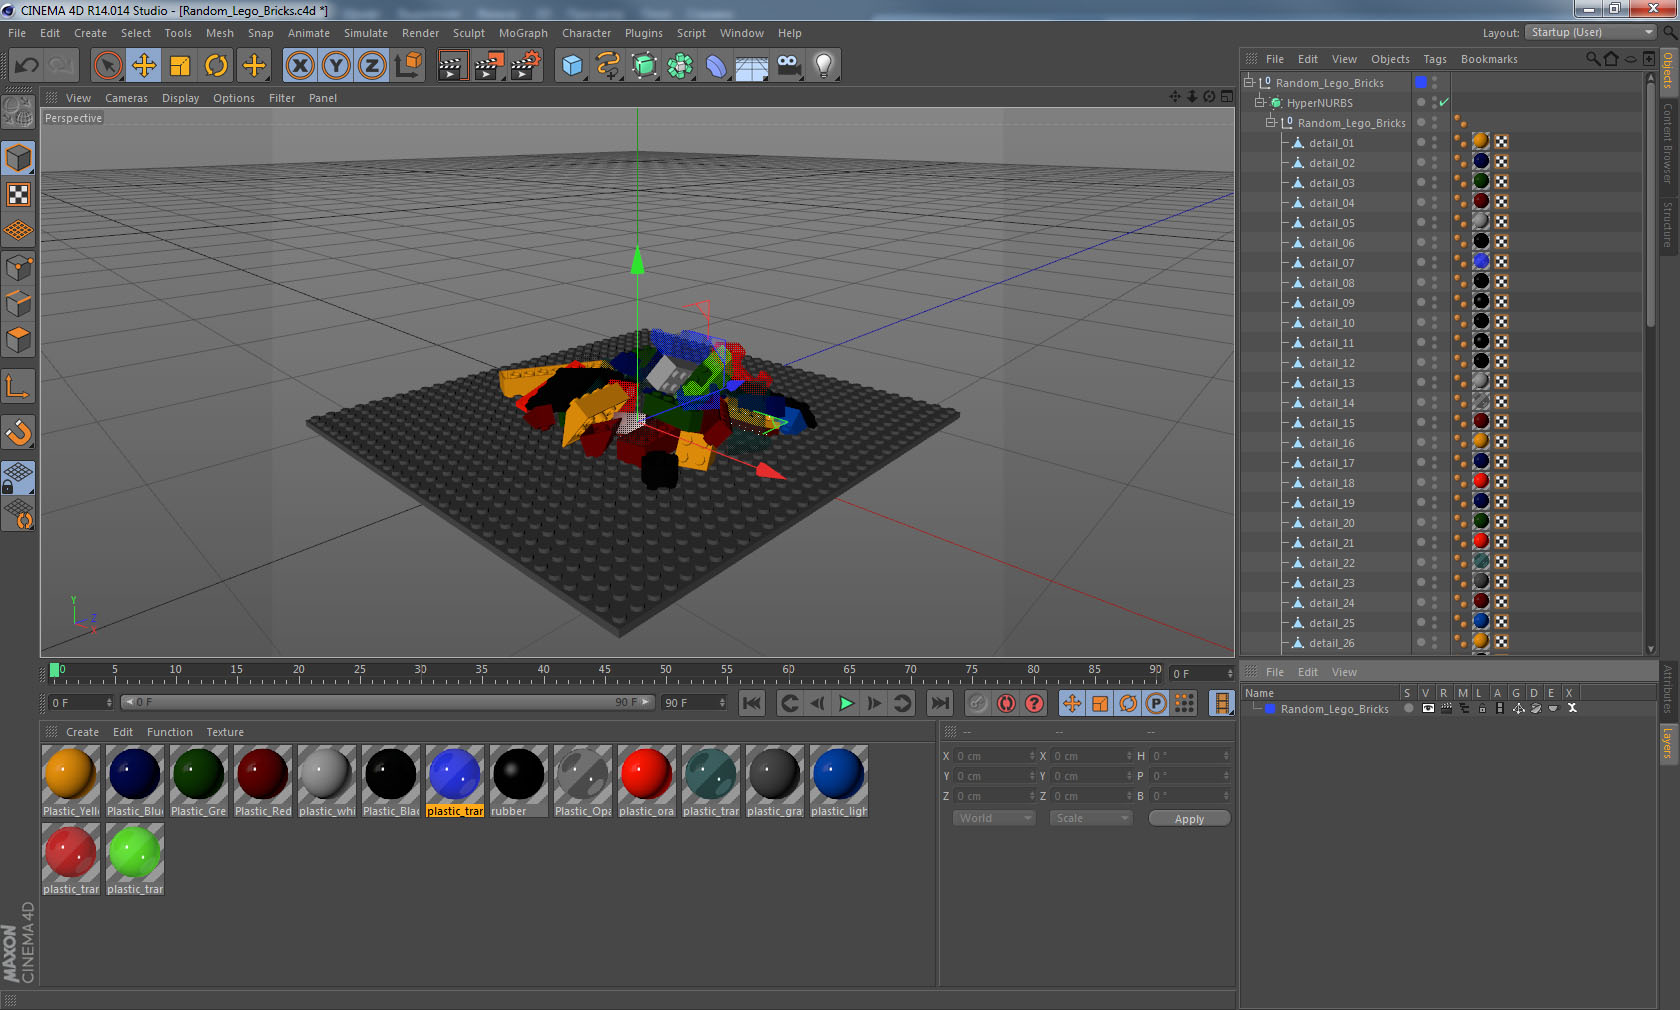Select the Live Selection tool
The image size is (1680, 1010).
click(107, 66)
